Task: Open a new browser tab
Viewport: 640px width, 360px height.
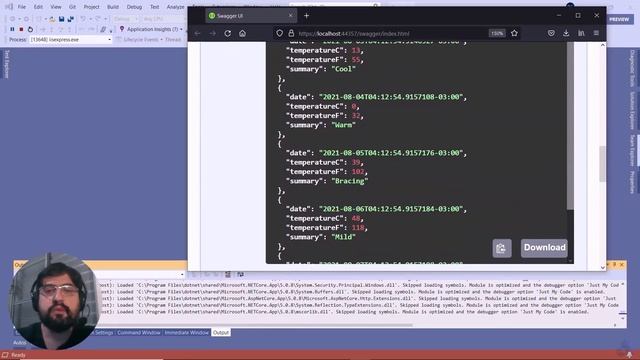Action: [307, 16]
